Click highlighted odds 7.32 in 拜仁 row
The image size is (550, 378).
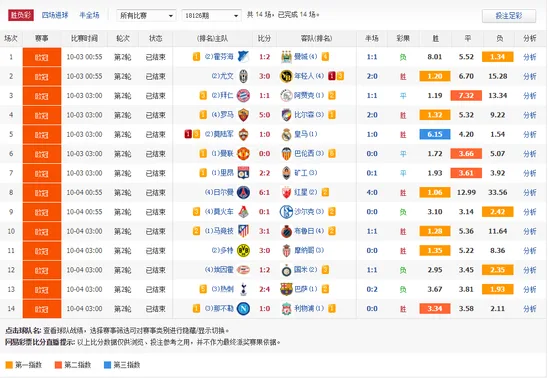(x=466, y=95)
